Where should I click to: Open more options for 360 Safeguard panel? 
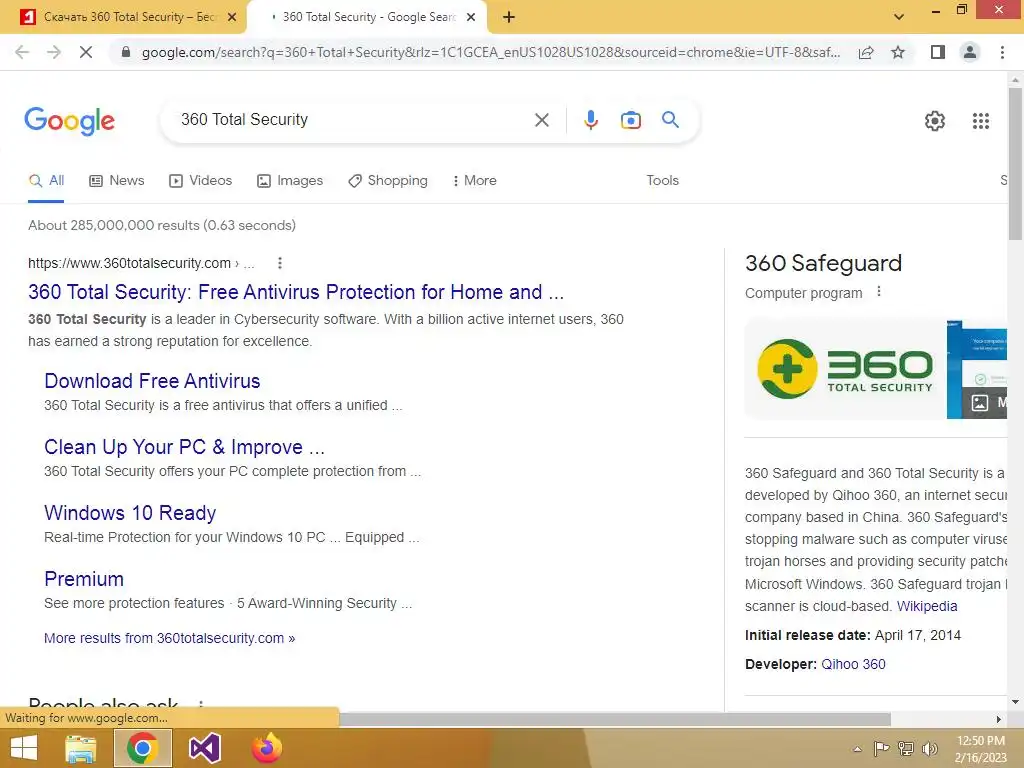click(x=878, y=292)
